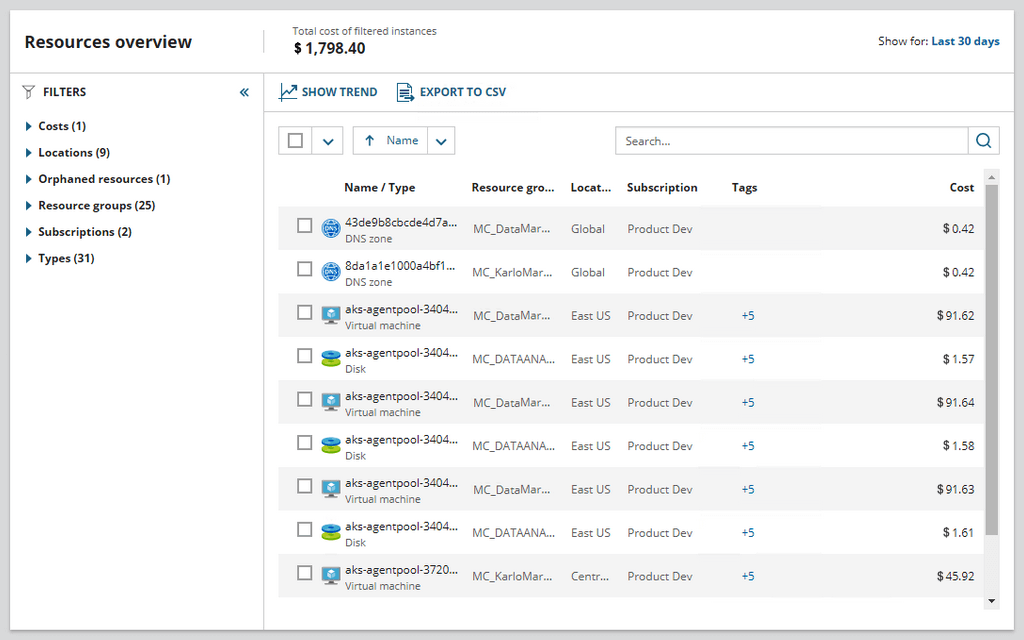1024x640 pixels.
Task: Expand the Resource groups (25) filter
Action: 28,206
